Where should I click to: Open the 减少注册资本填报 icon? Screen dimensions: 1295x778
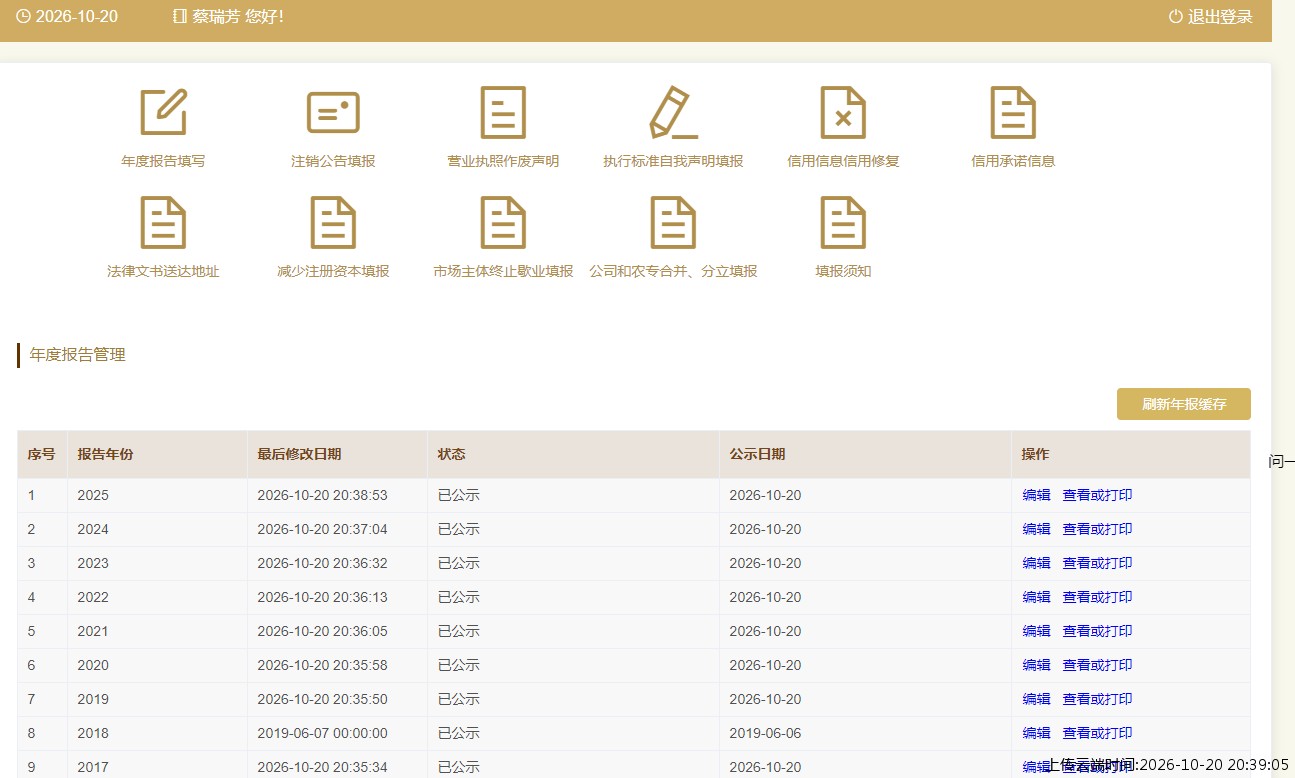tap(333, 222)
